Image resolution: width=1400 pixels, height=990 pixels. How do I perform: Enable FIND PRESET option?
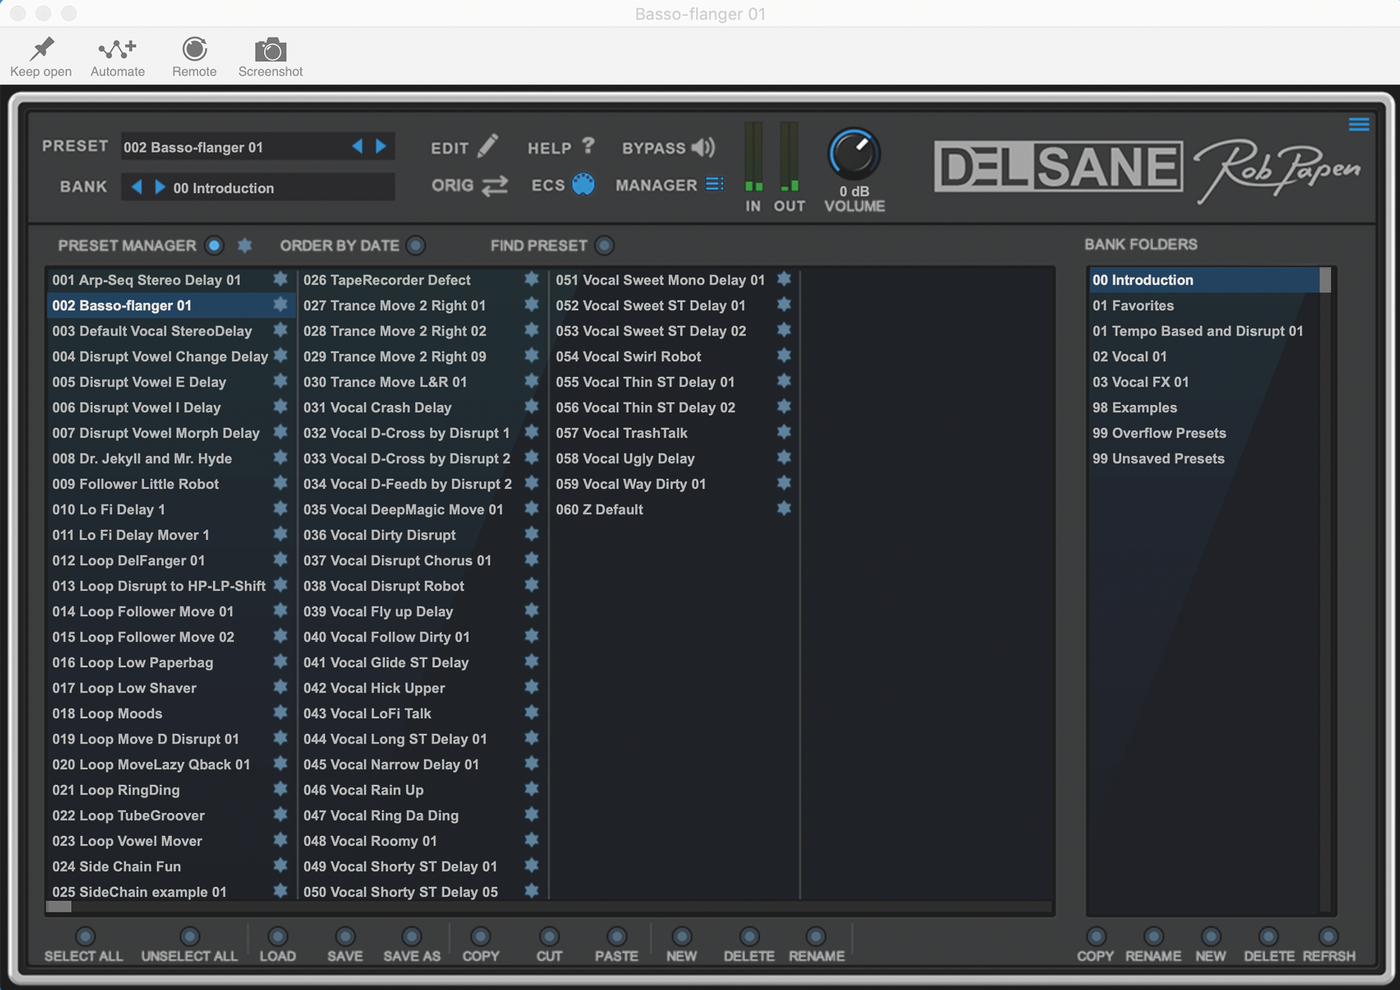(x=604, y=245)
